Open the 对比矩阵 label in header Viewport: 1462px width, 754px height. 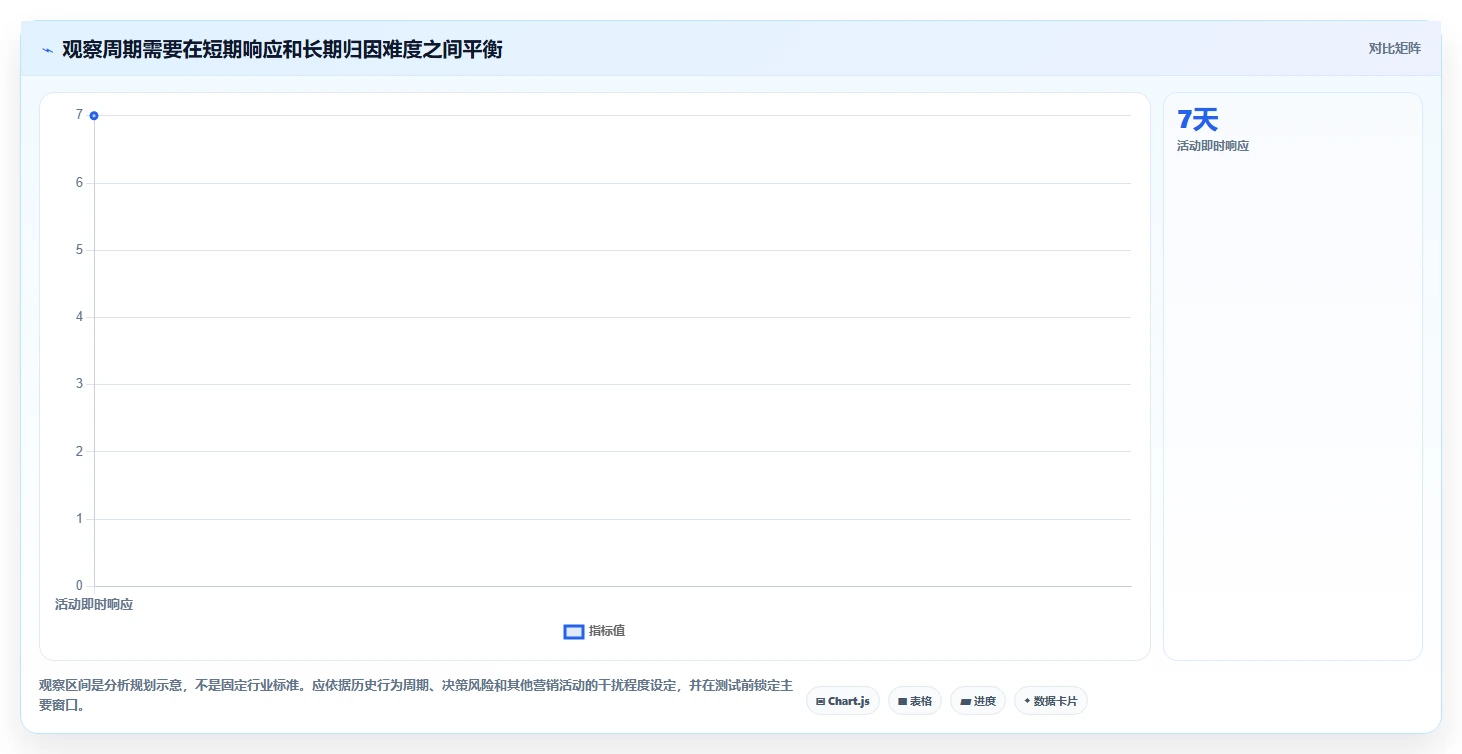pyautogui.click(x=1395, y=48)
